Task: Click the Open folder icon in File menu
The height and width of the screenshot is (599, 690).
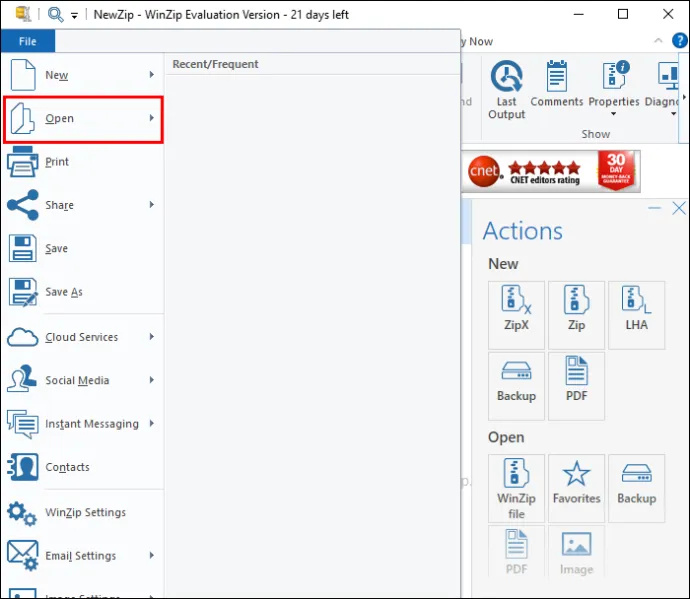Action: click(x=22, y=118)
